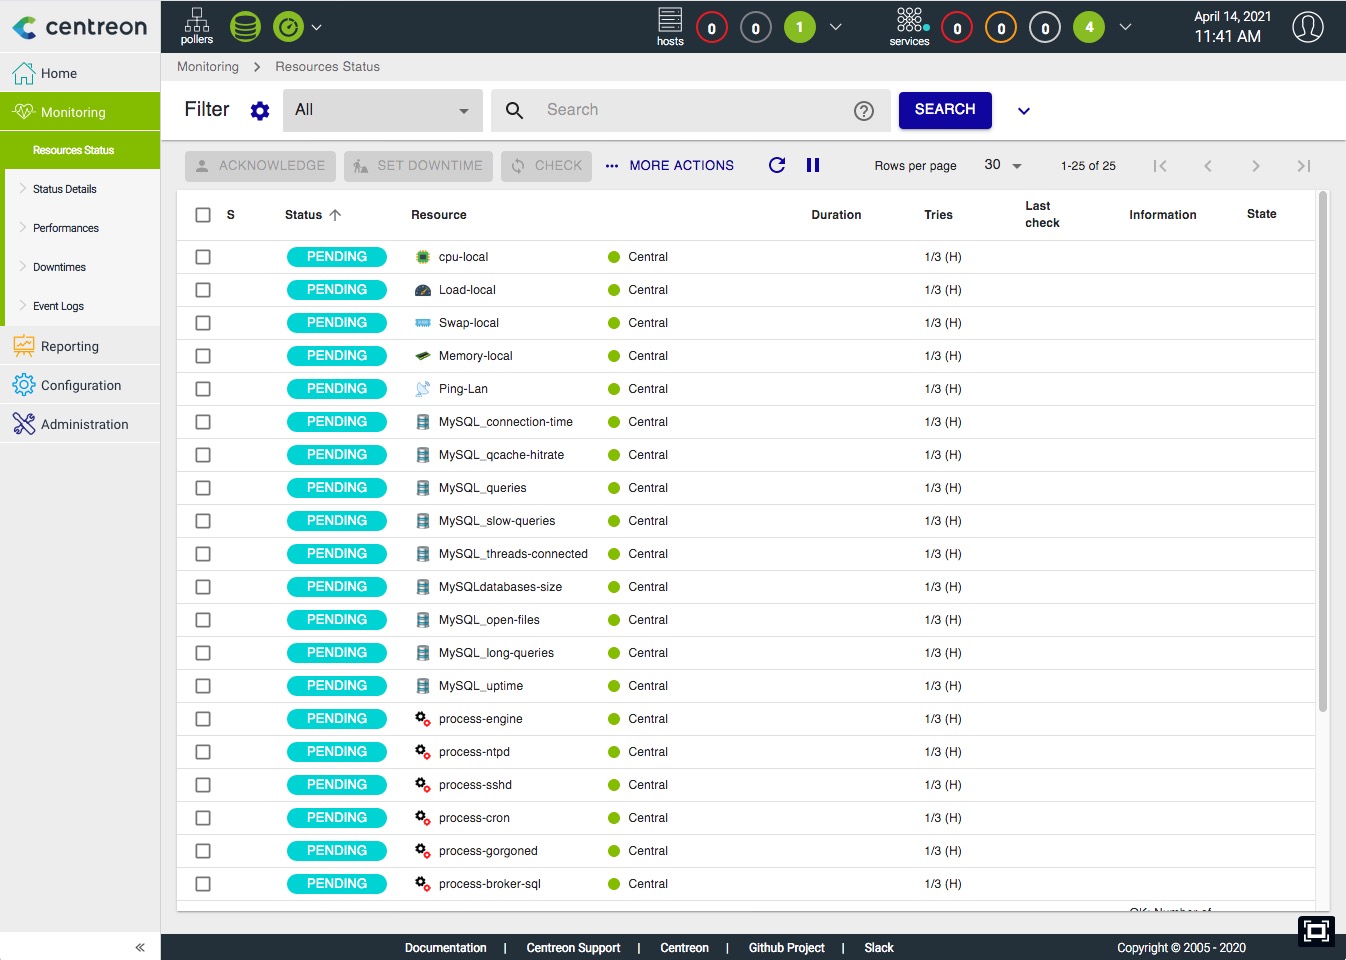1346x960 pixels.
Task: Click the fullscreen icon at bottom right
Action: coord(1316,931)
